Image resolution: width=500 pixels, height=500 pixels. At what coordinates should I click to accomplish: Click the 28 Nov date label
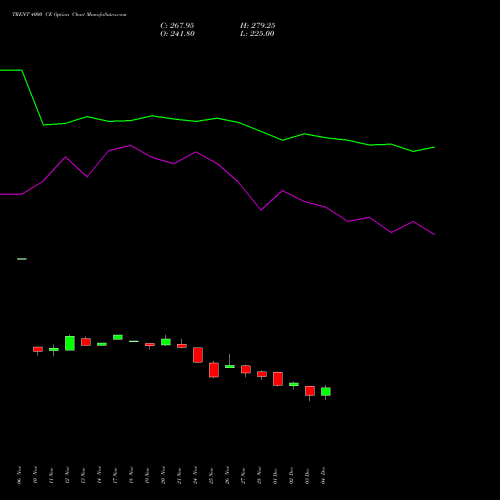[x=259, y=475]
